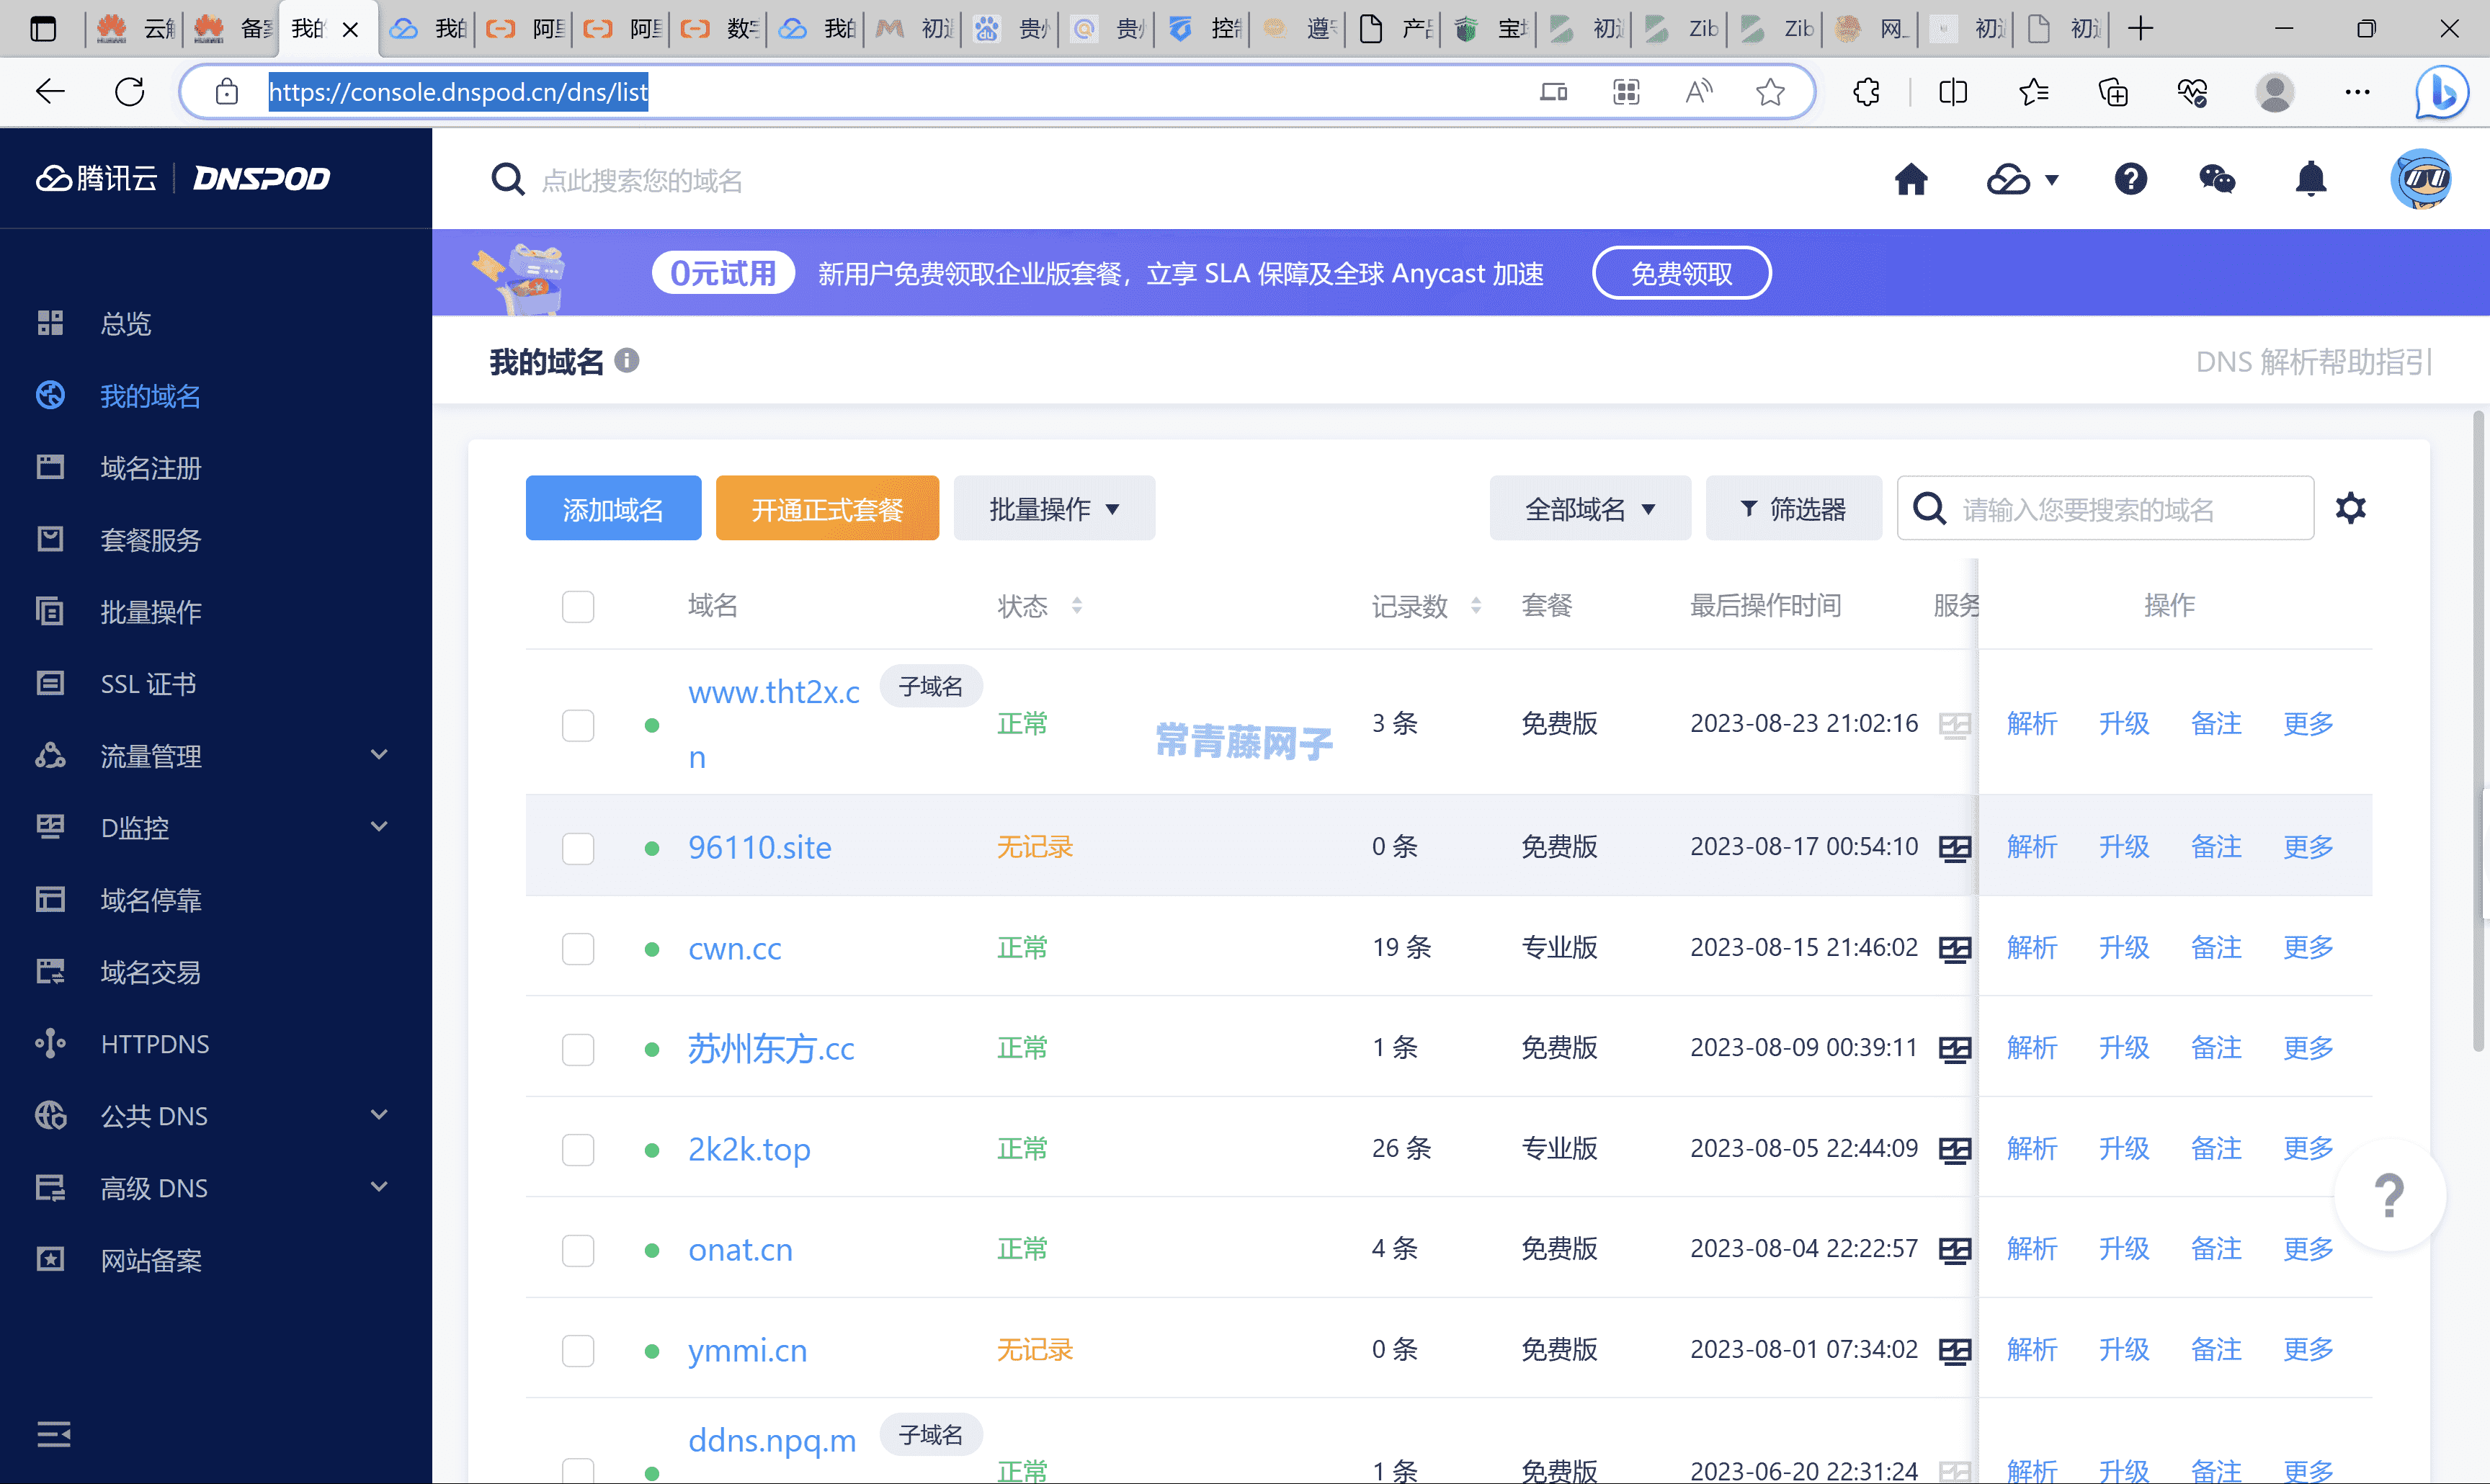Open browser collections icon
This screenshot has width=2490, height=1484.
(x=2113, y=92)
